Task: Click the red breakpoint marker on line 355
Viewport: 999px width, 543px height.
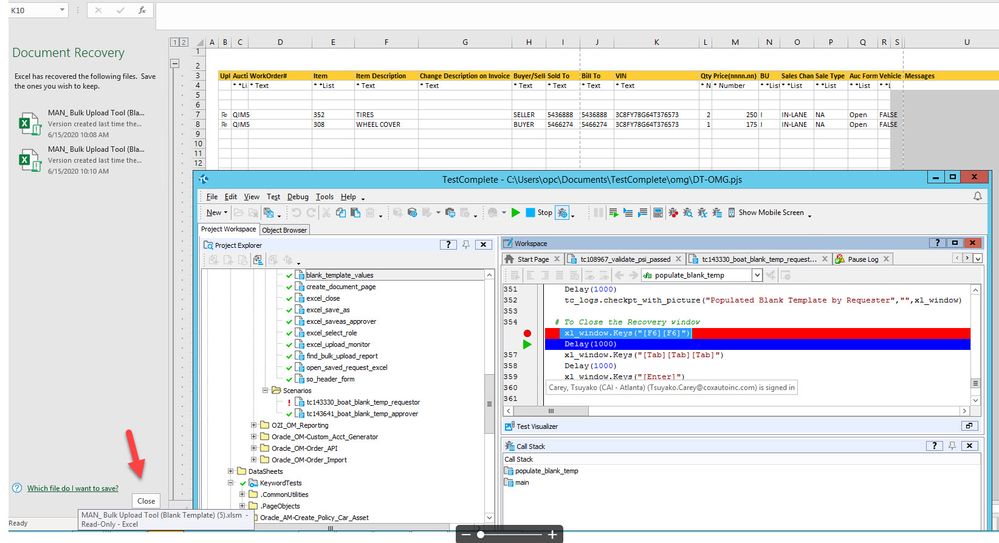Action: pyautogui.click(x=527, y=333)
